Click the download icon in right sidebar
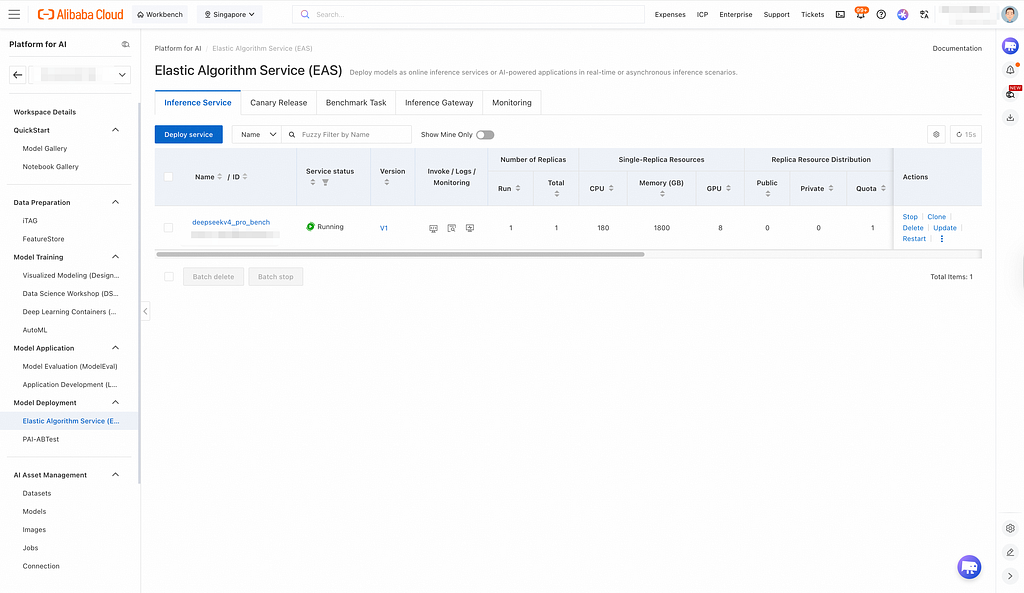This screenshot has height=593, width=1024. coord(1010,118)
